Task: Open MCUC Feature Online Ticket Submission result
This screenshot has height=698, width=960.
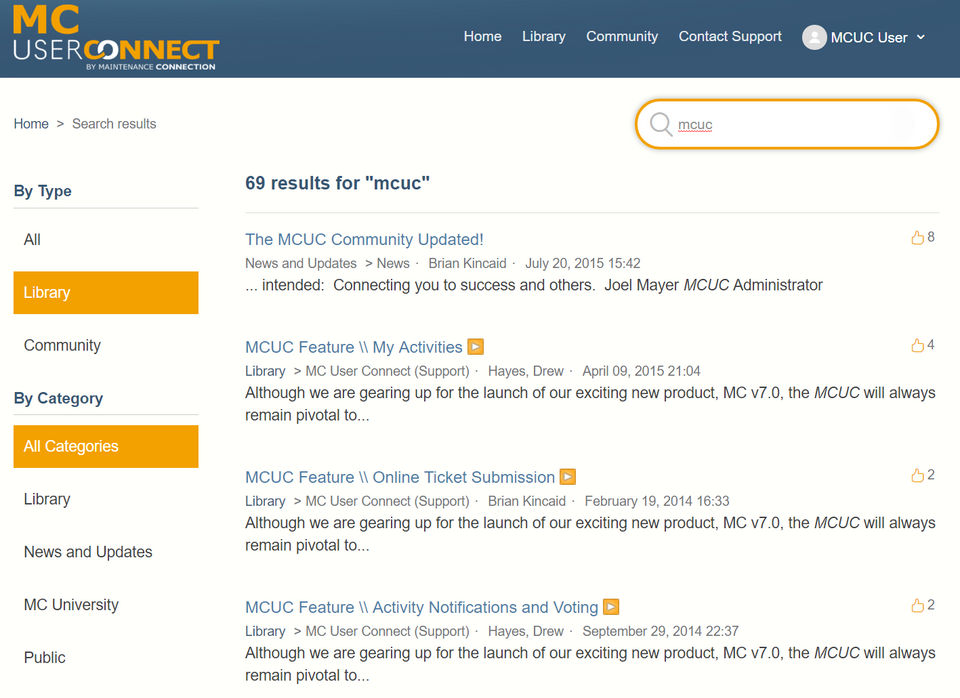Action: coord(400,477)
